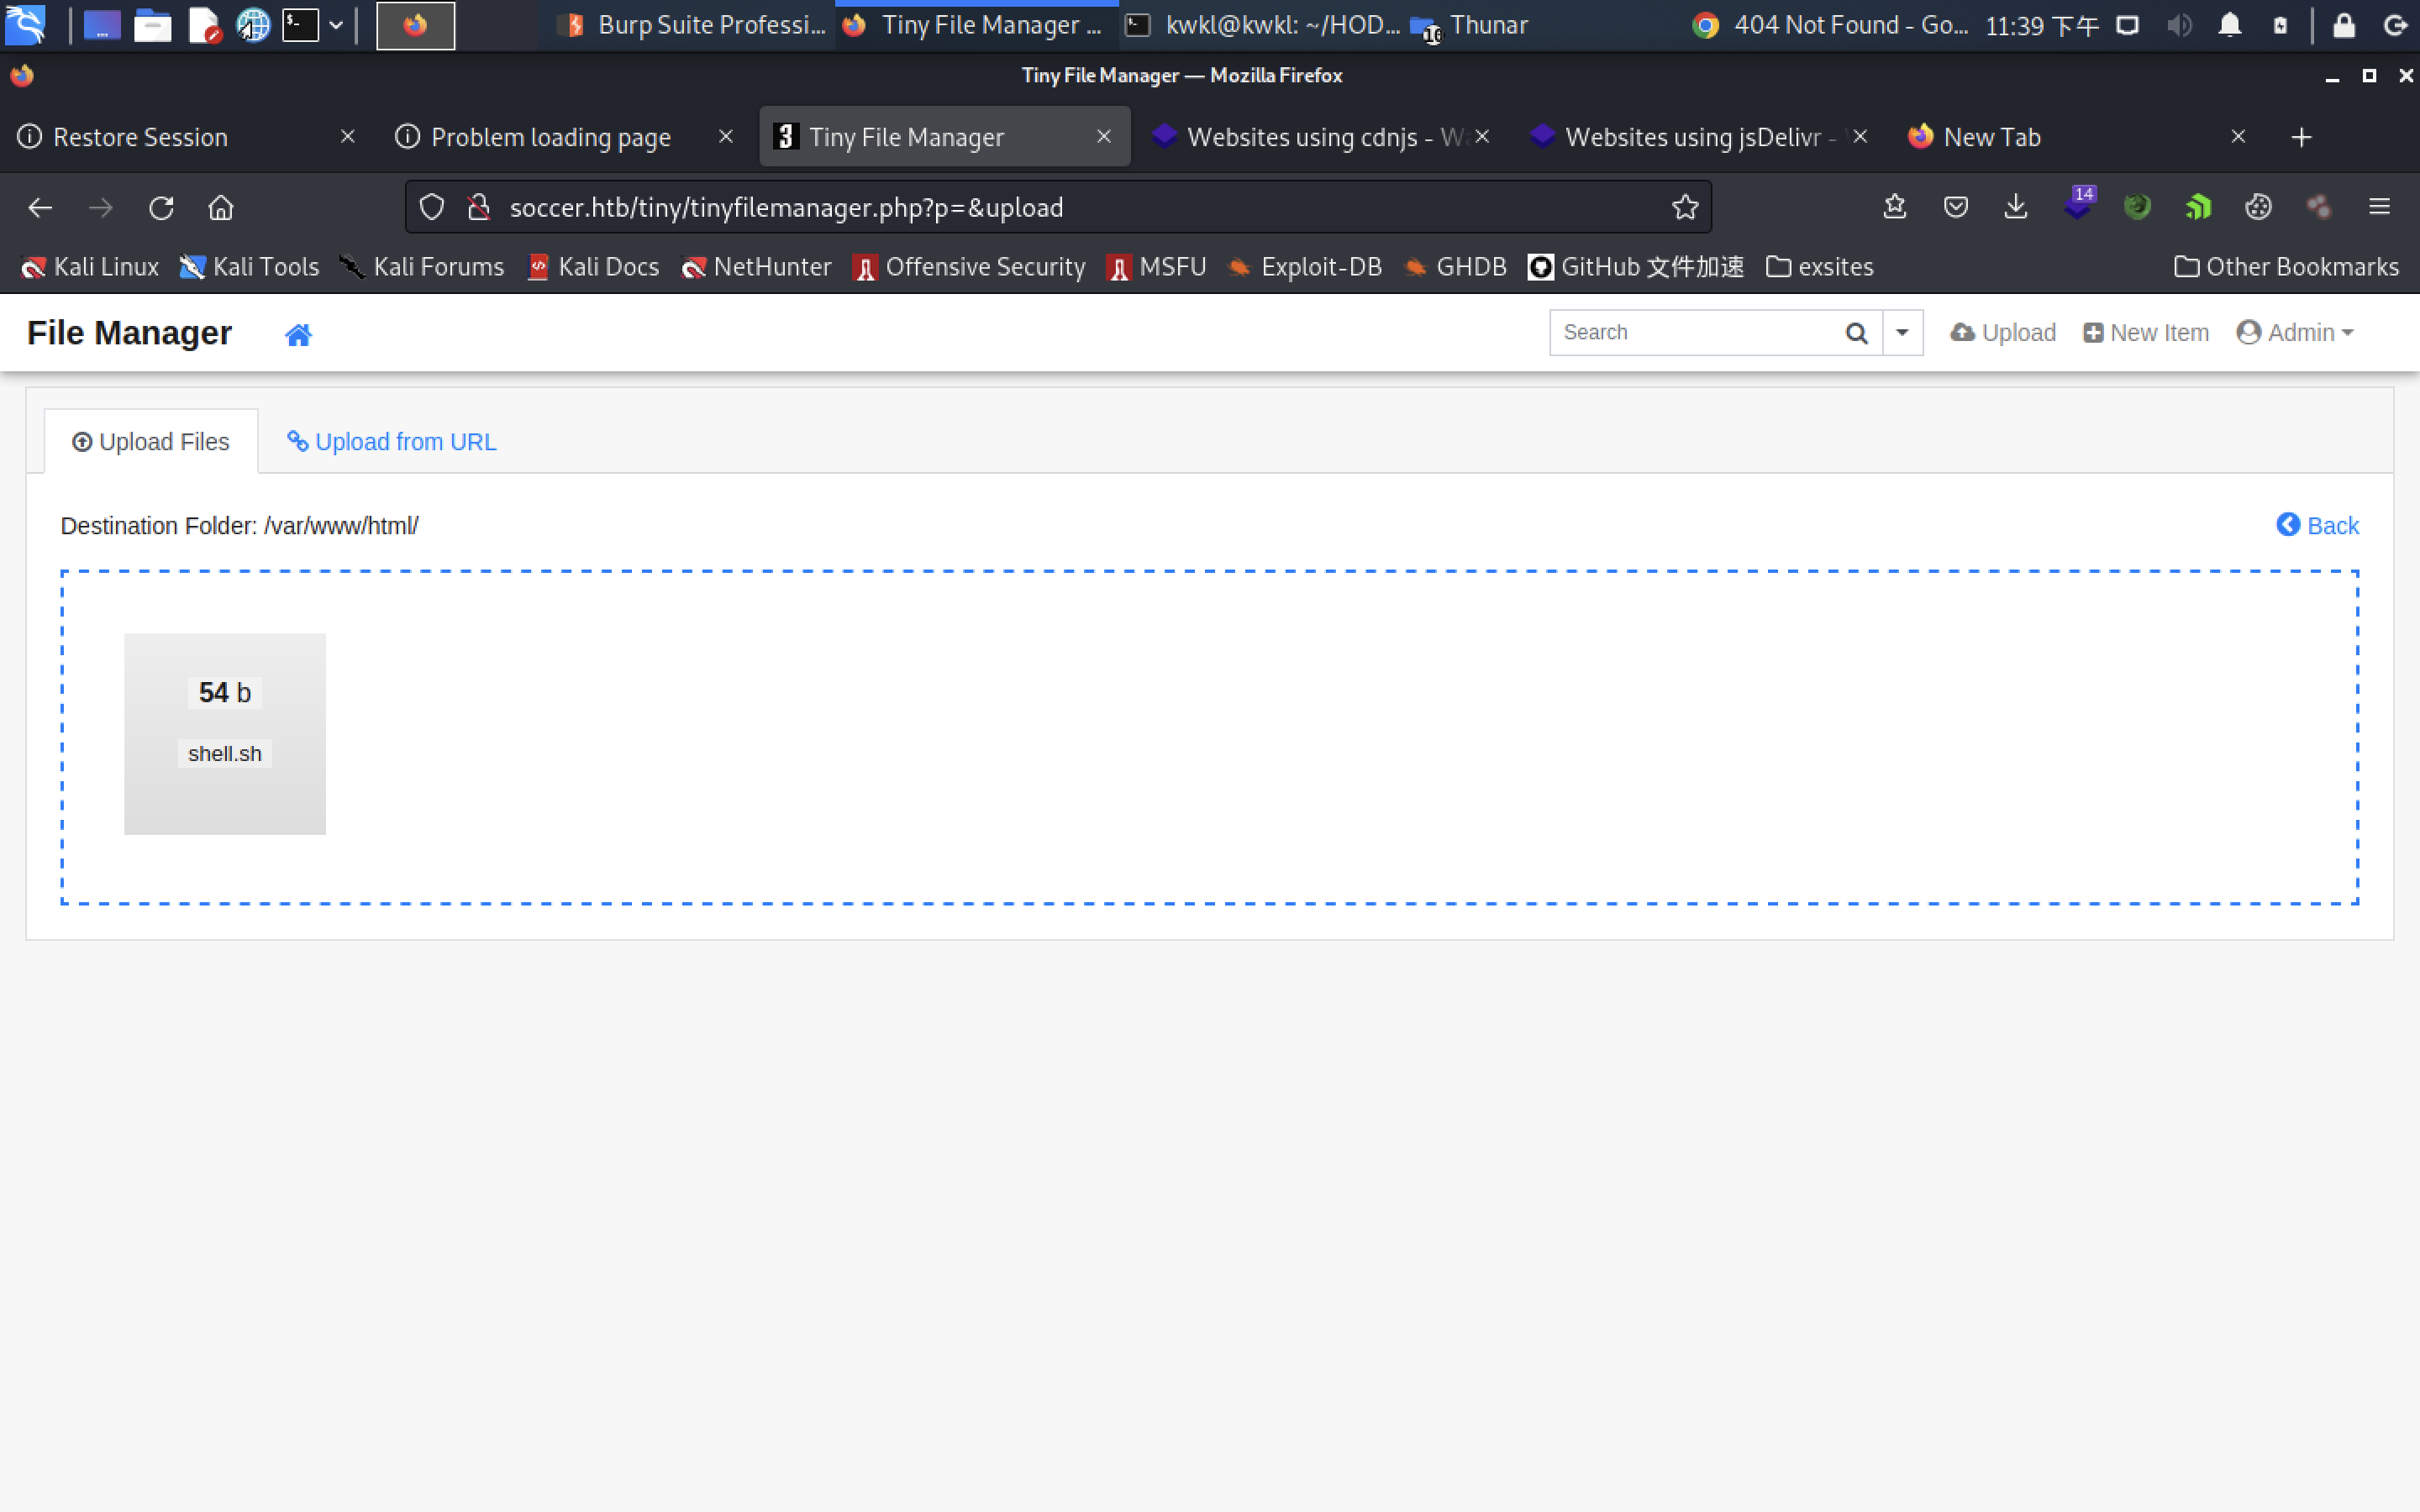Screen dimensions: 2420x1512
Task: Expand the advanced search dropdown arrow
Action: 1902,333
